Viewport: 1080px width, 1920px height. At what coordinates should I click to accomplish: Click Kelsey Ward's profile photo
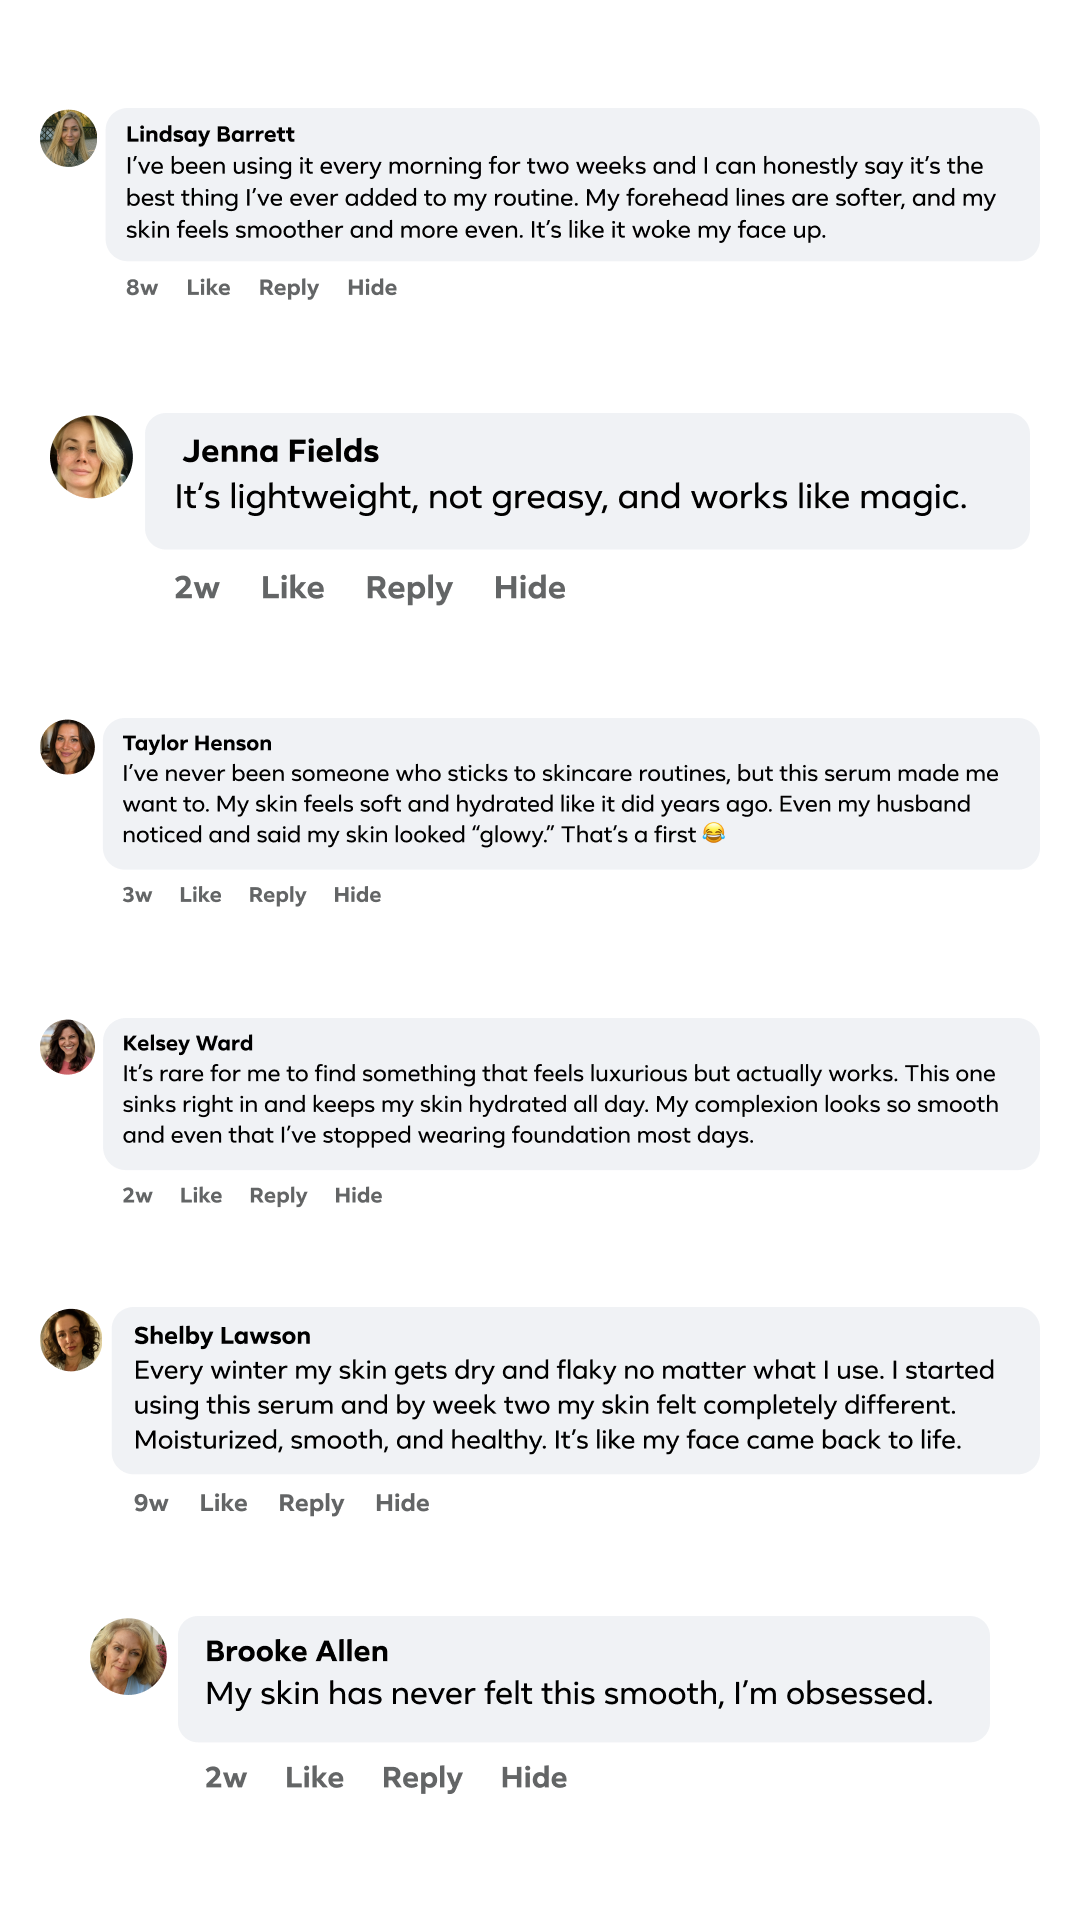coord(67,1047)
